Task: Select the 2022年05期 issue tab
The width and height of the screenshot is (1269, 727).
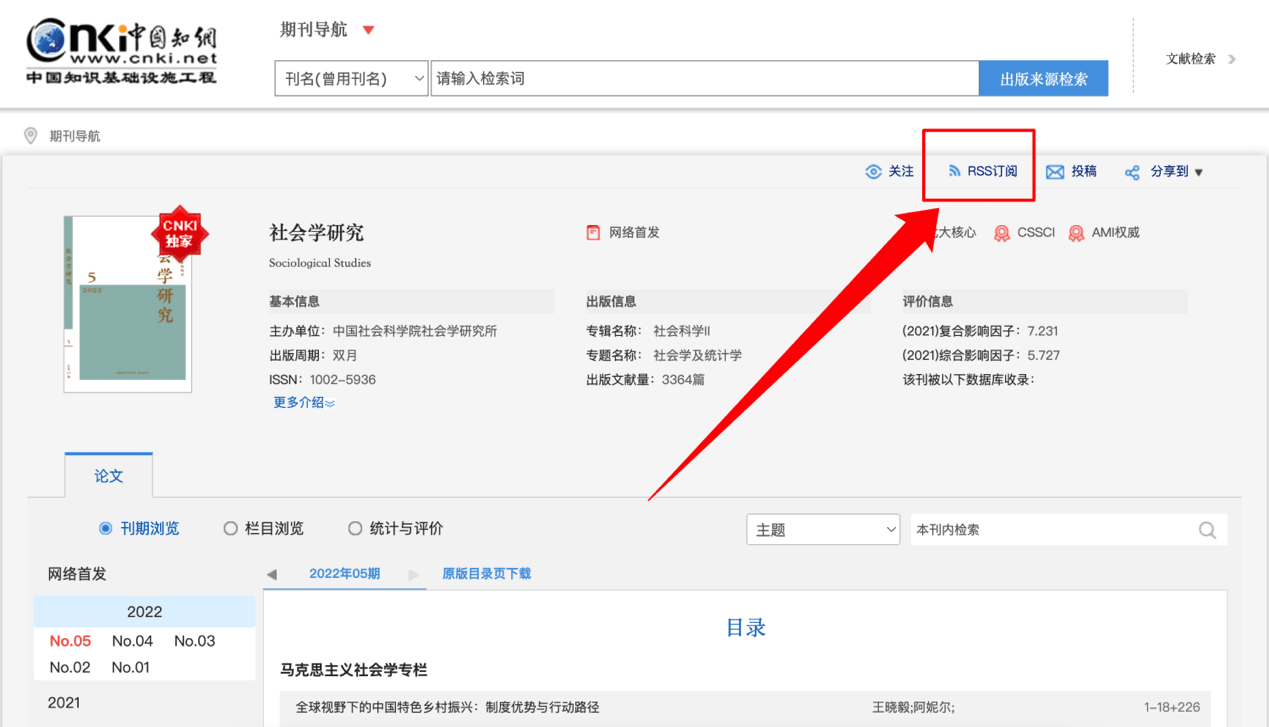Action: coord(344,574)
